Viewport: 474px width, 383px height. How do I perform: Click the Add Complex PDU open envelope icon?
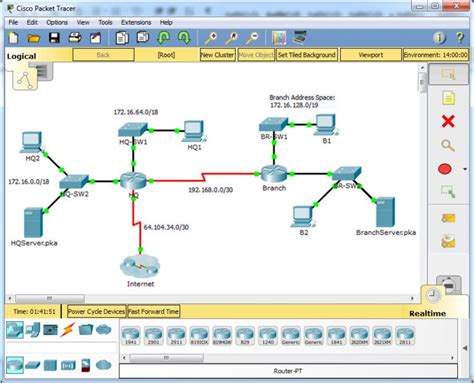[x=448, y=242]
